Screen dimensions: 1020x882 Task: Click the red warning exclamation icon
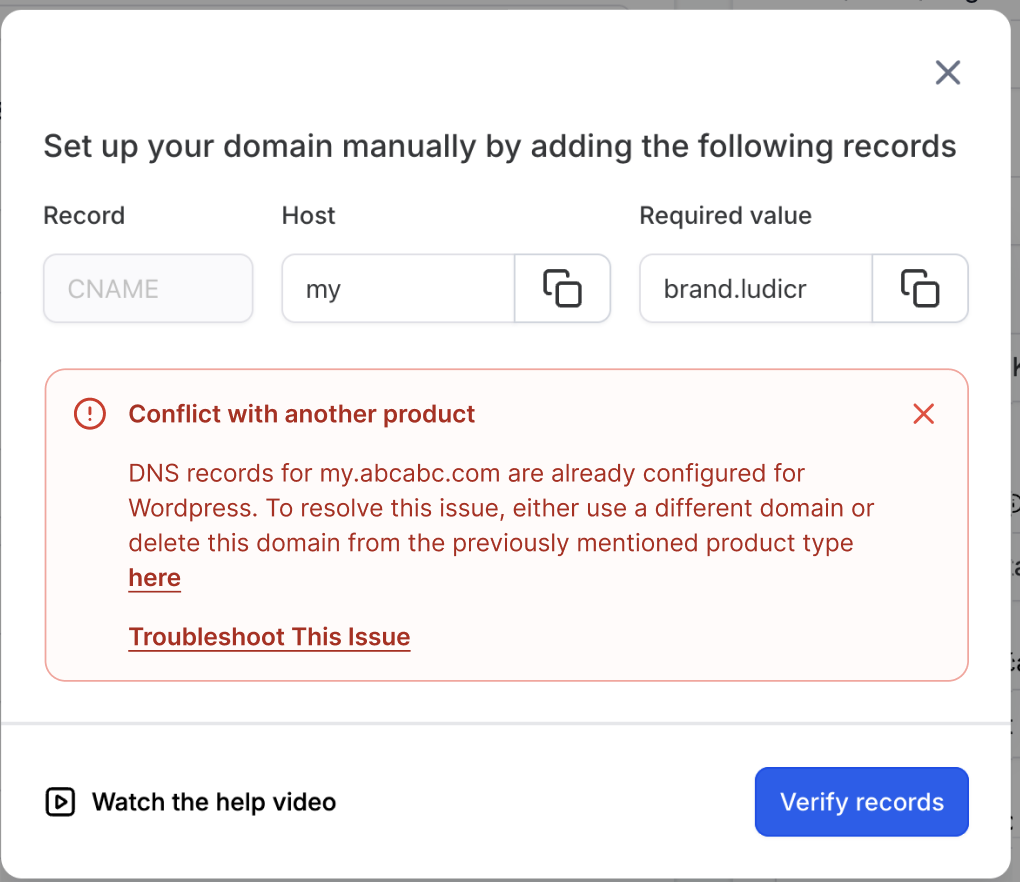pyautogui.click(x=90, y=414)
